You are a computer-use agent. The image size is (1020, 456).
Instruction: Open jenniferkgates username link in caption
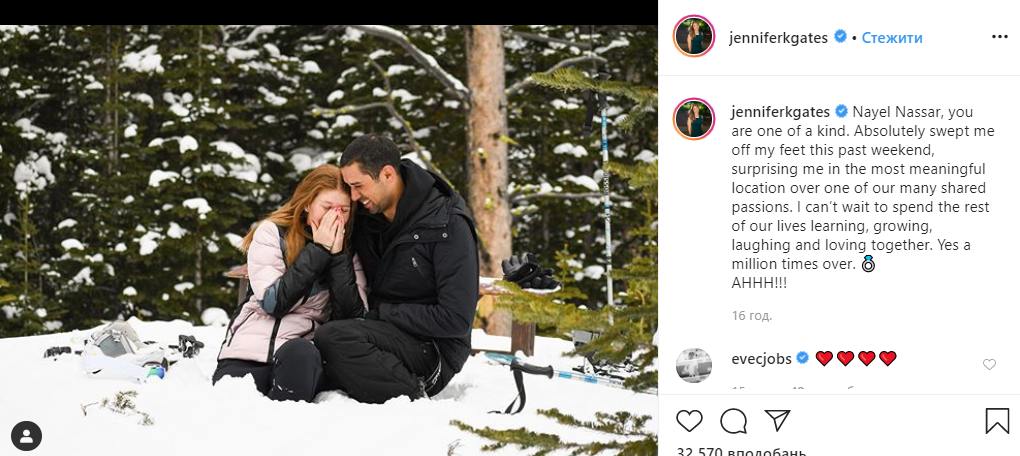click(780, 111)
